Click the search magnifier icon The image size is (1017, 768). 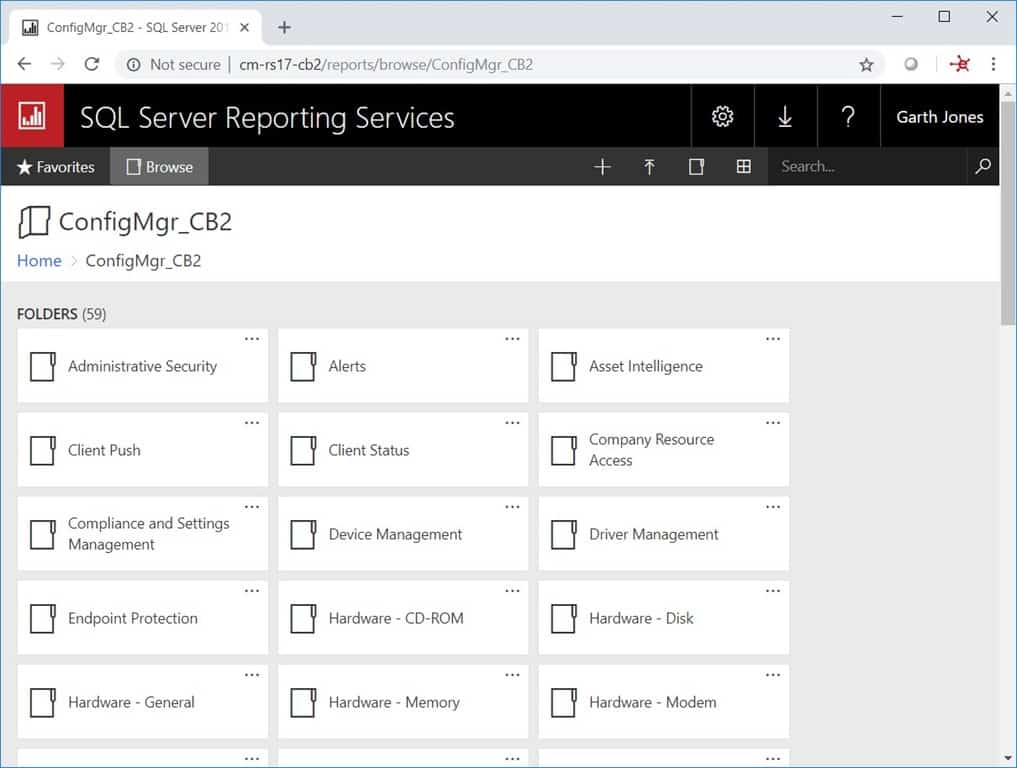click(982, 167)
